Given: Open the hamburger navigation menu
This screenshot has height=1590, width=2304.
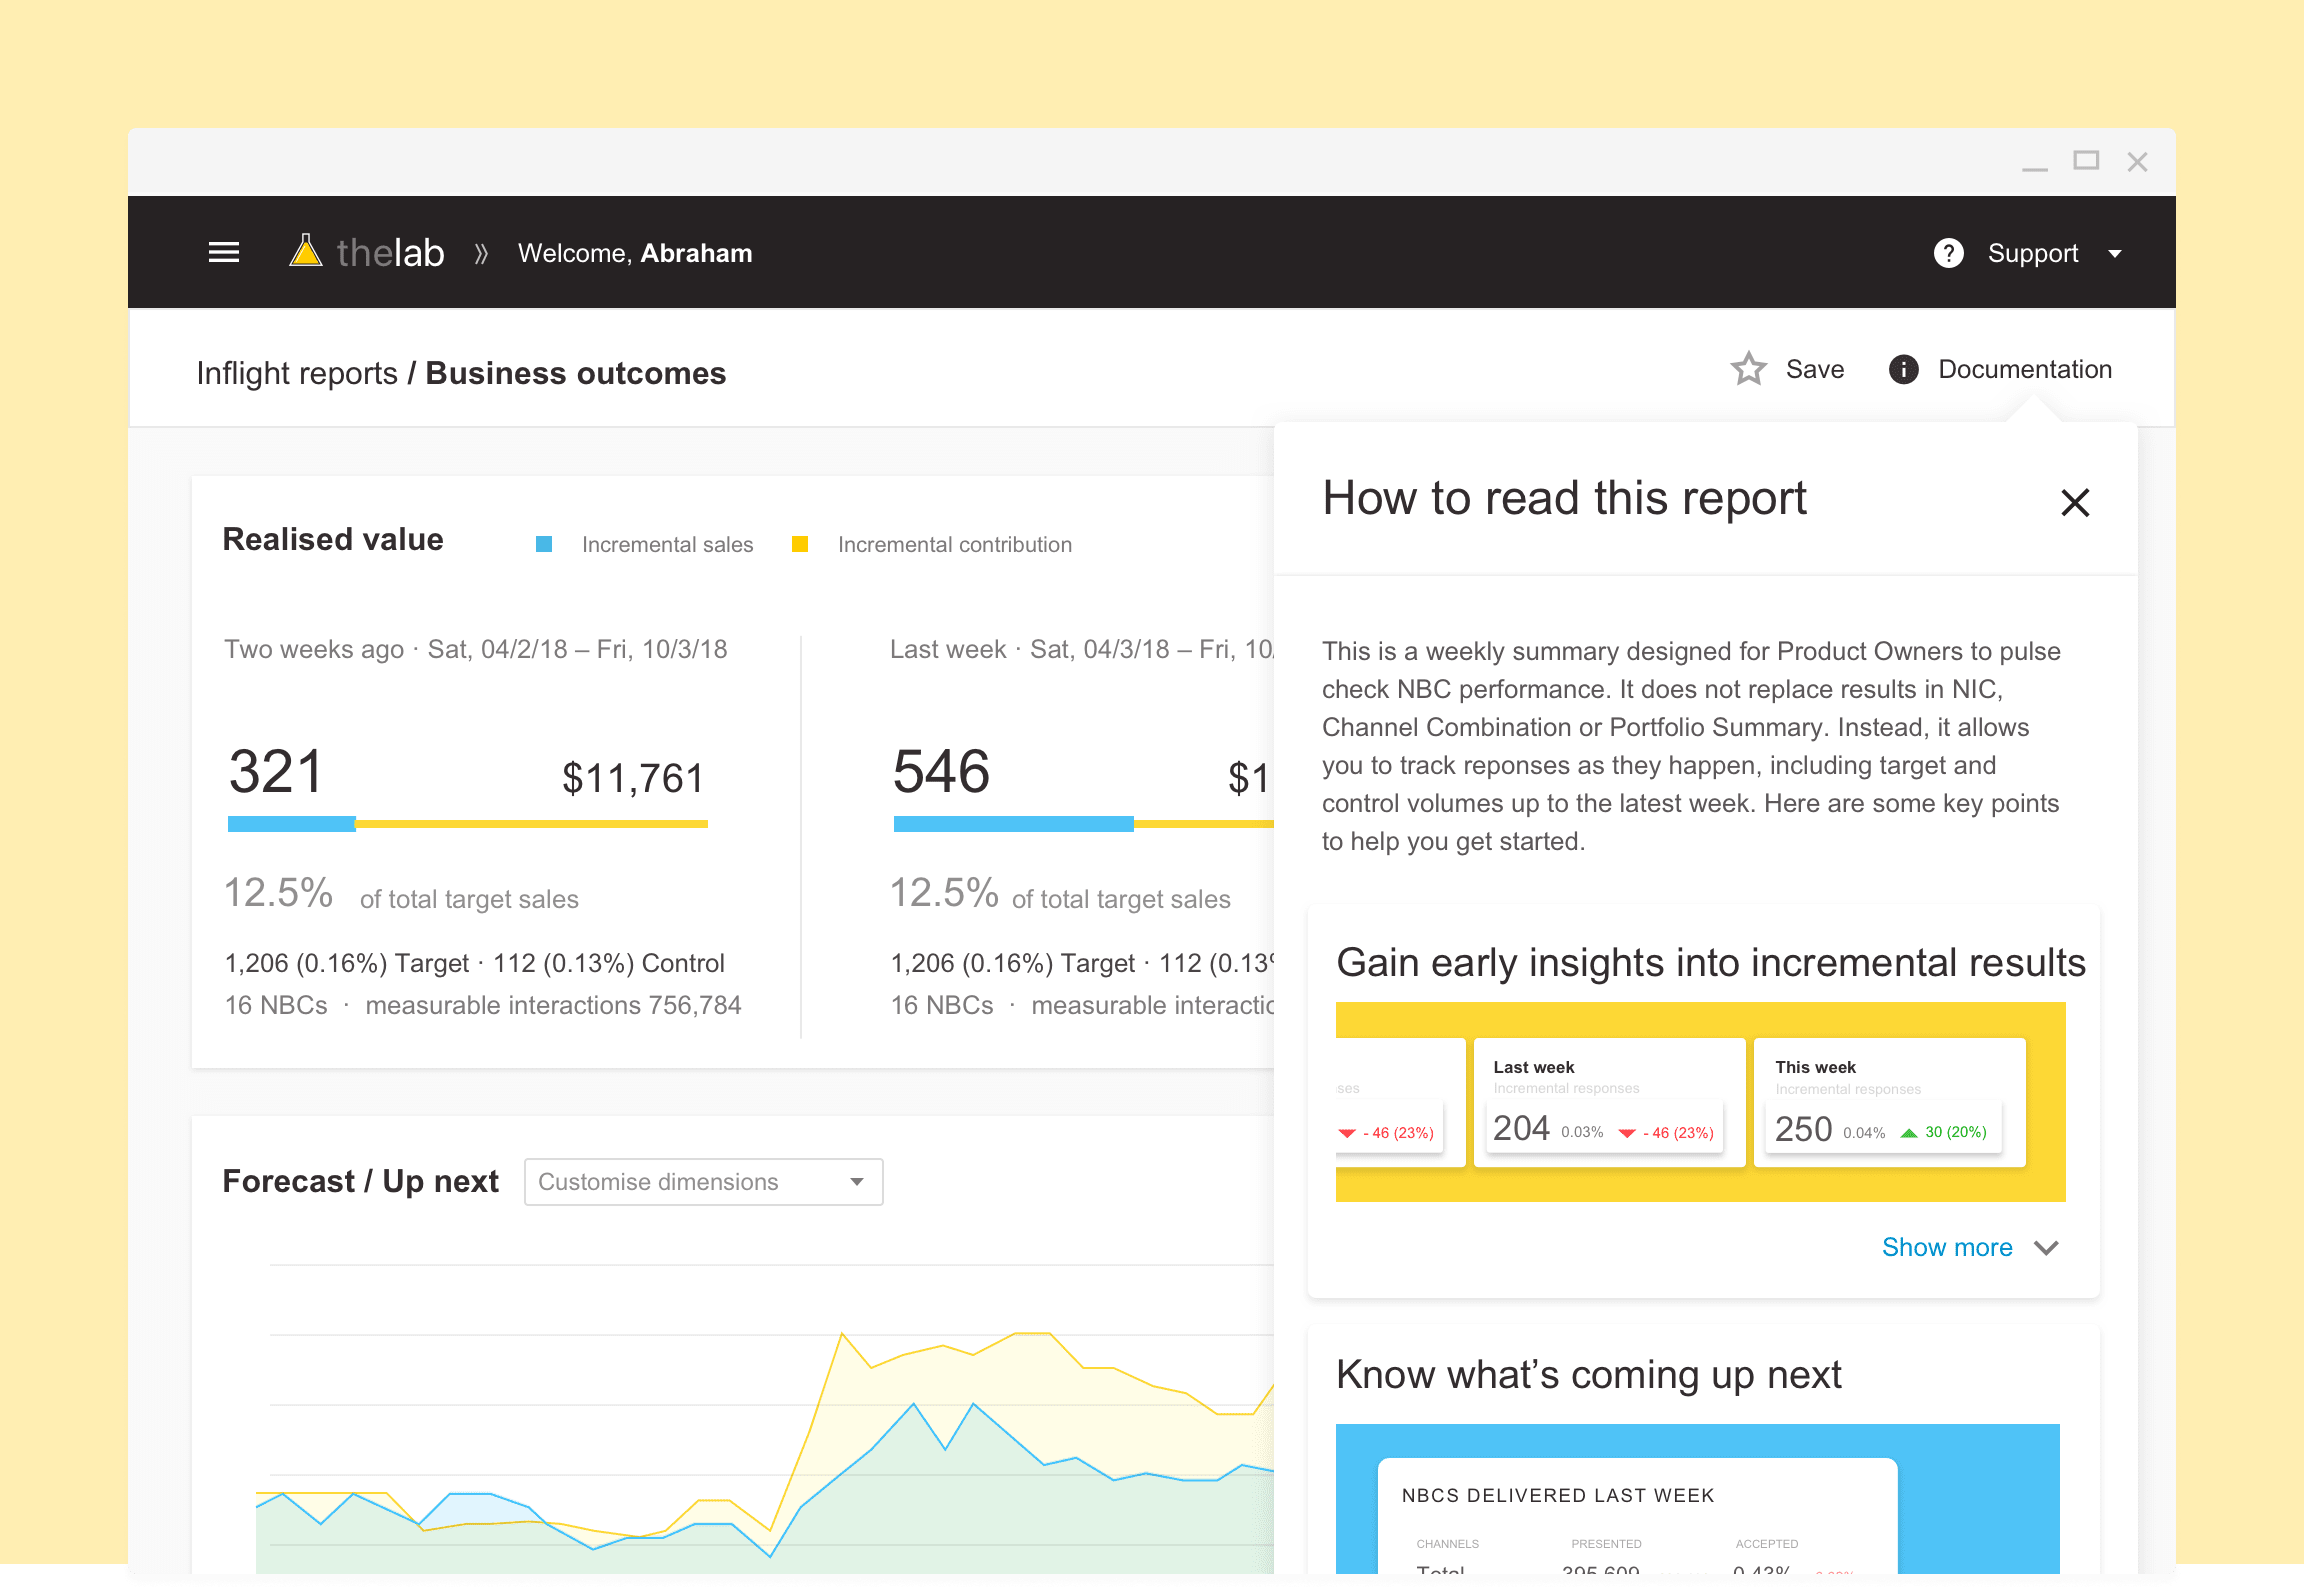Looking at the screenshot, I should (x=223, y=253).
